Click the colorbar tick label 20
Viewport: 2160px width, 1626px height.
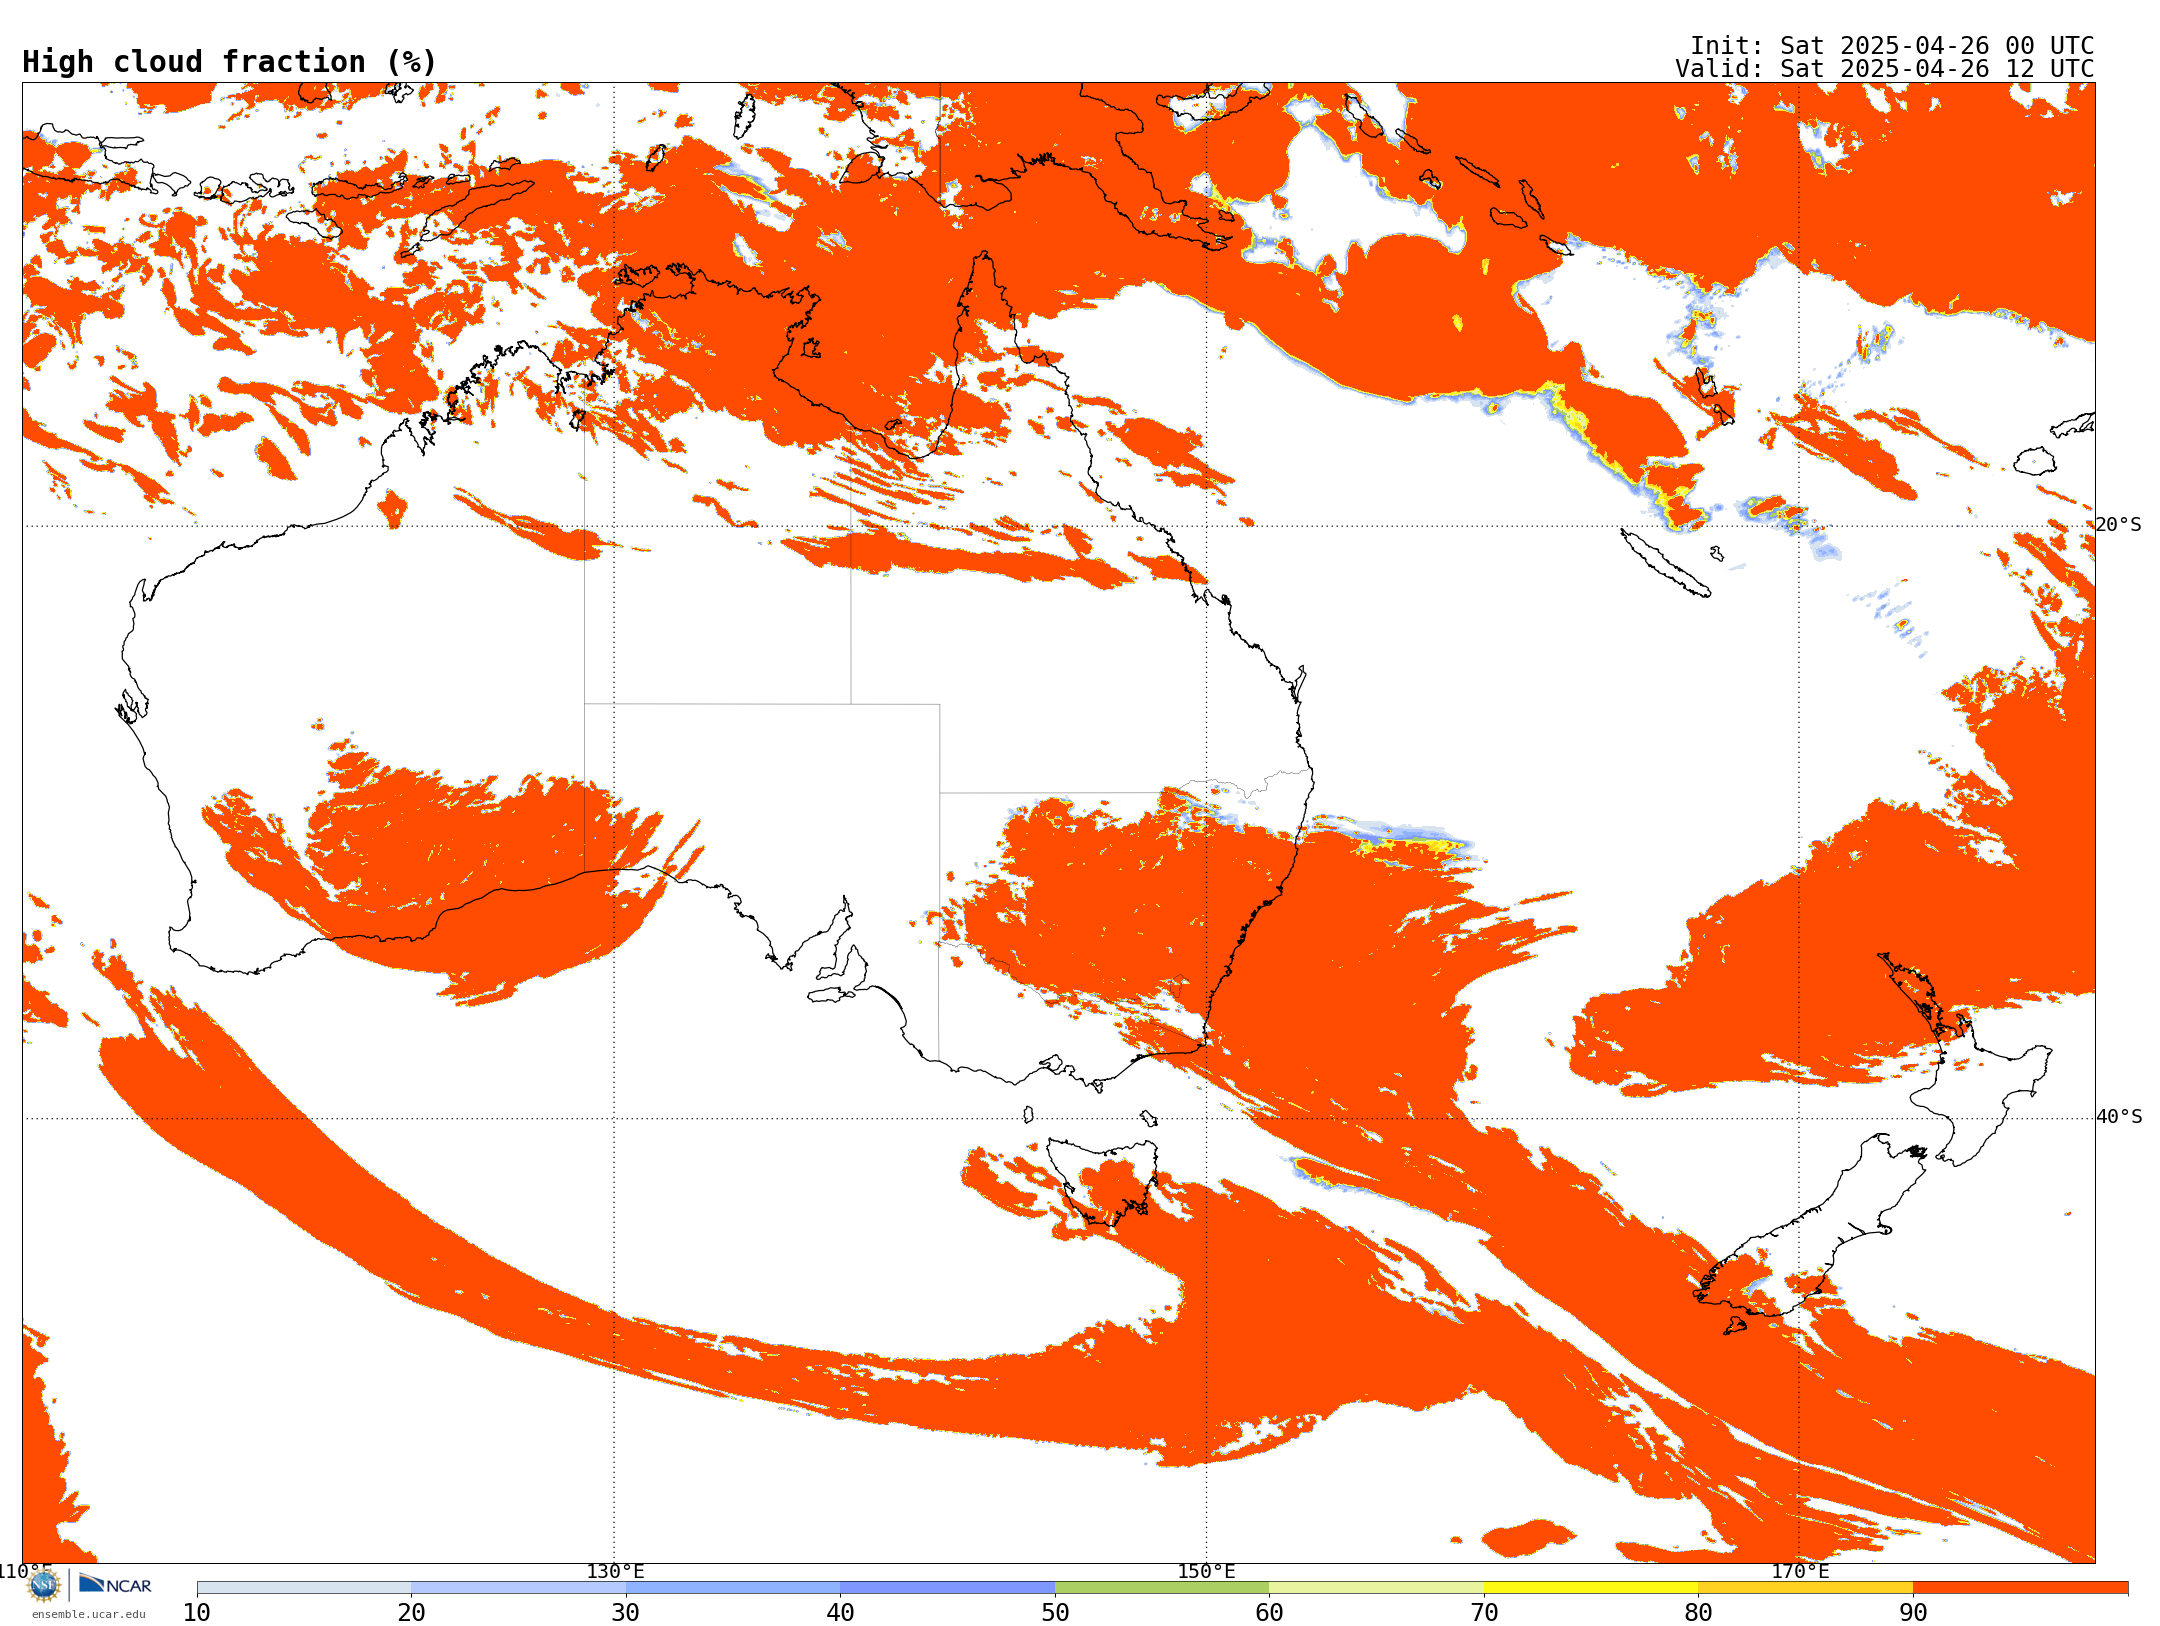[411, 1612]
